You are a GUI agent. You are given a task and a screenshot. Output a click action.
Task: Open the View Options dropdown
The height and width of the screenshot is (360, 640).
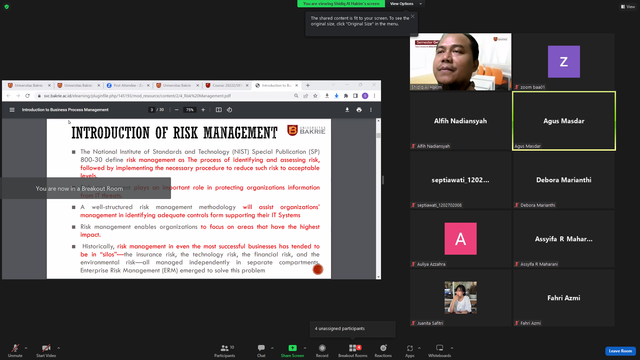[405, 4]
